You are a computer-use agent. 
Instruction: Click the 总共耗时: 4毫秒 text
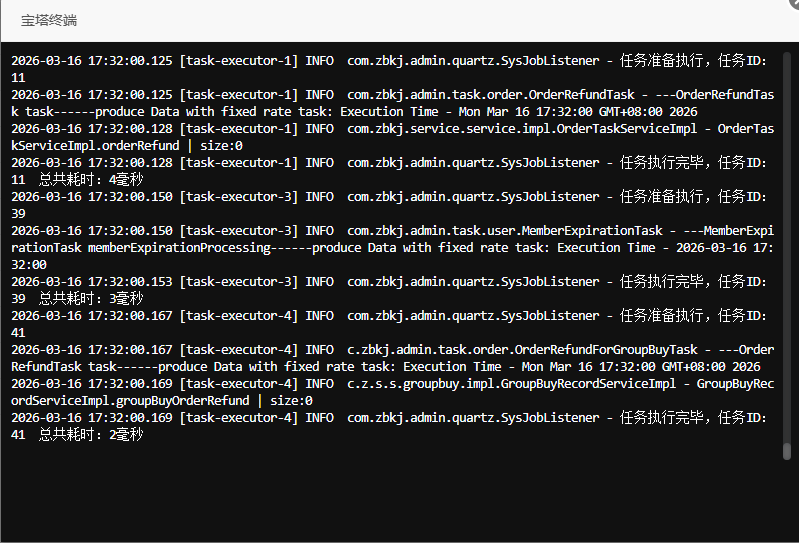pos(91,180)
